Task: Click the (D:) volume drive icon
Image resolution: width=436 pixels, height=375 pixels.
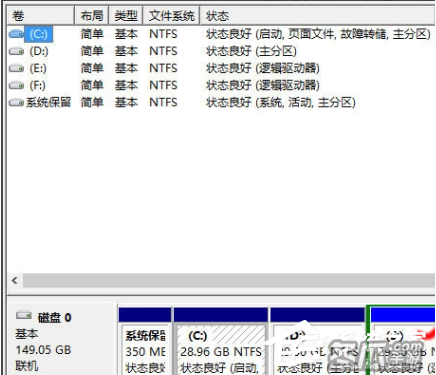Action: point(16,51)
